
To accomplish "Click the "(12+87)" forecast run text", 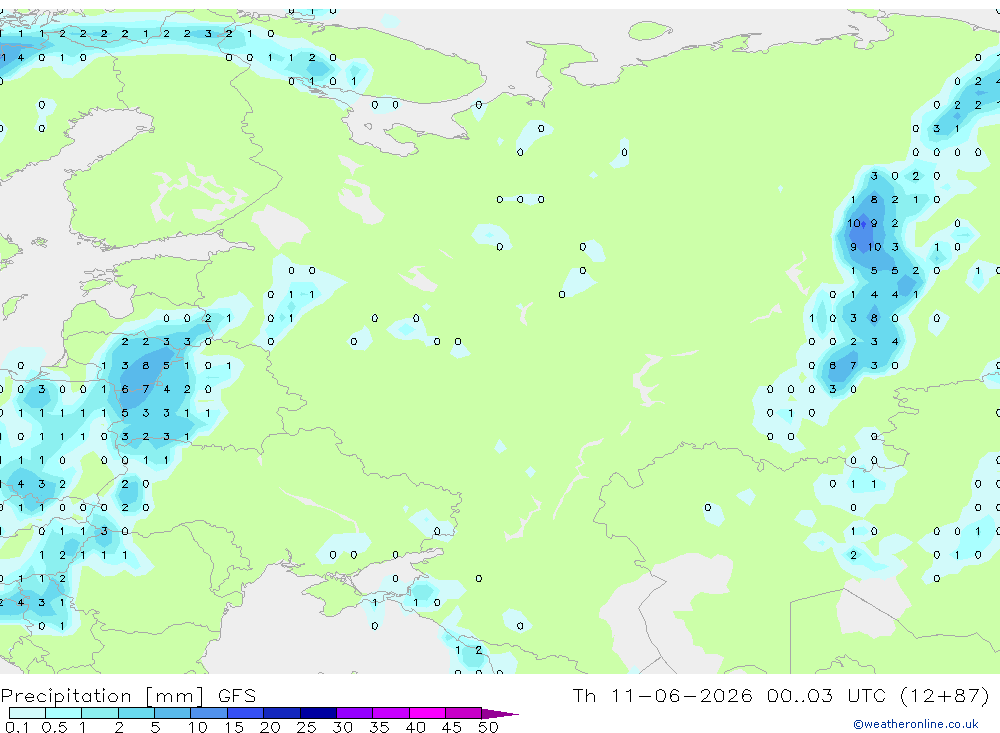I will click(945, 695).
